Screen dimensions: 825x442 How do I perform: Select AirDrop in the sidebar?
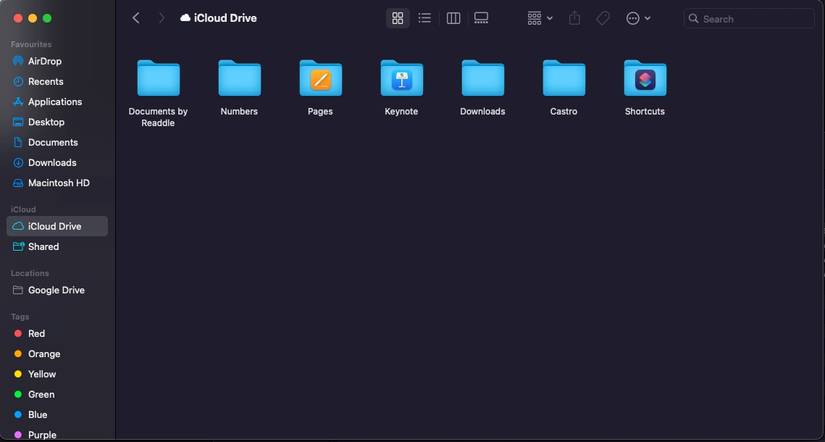pos(57,61)
